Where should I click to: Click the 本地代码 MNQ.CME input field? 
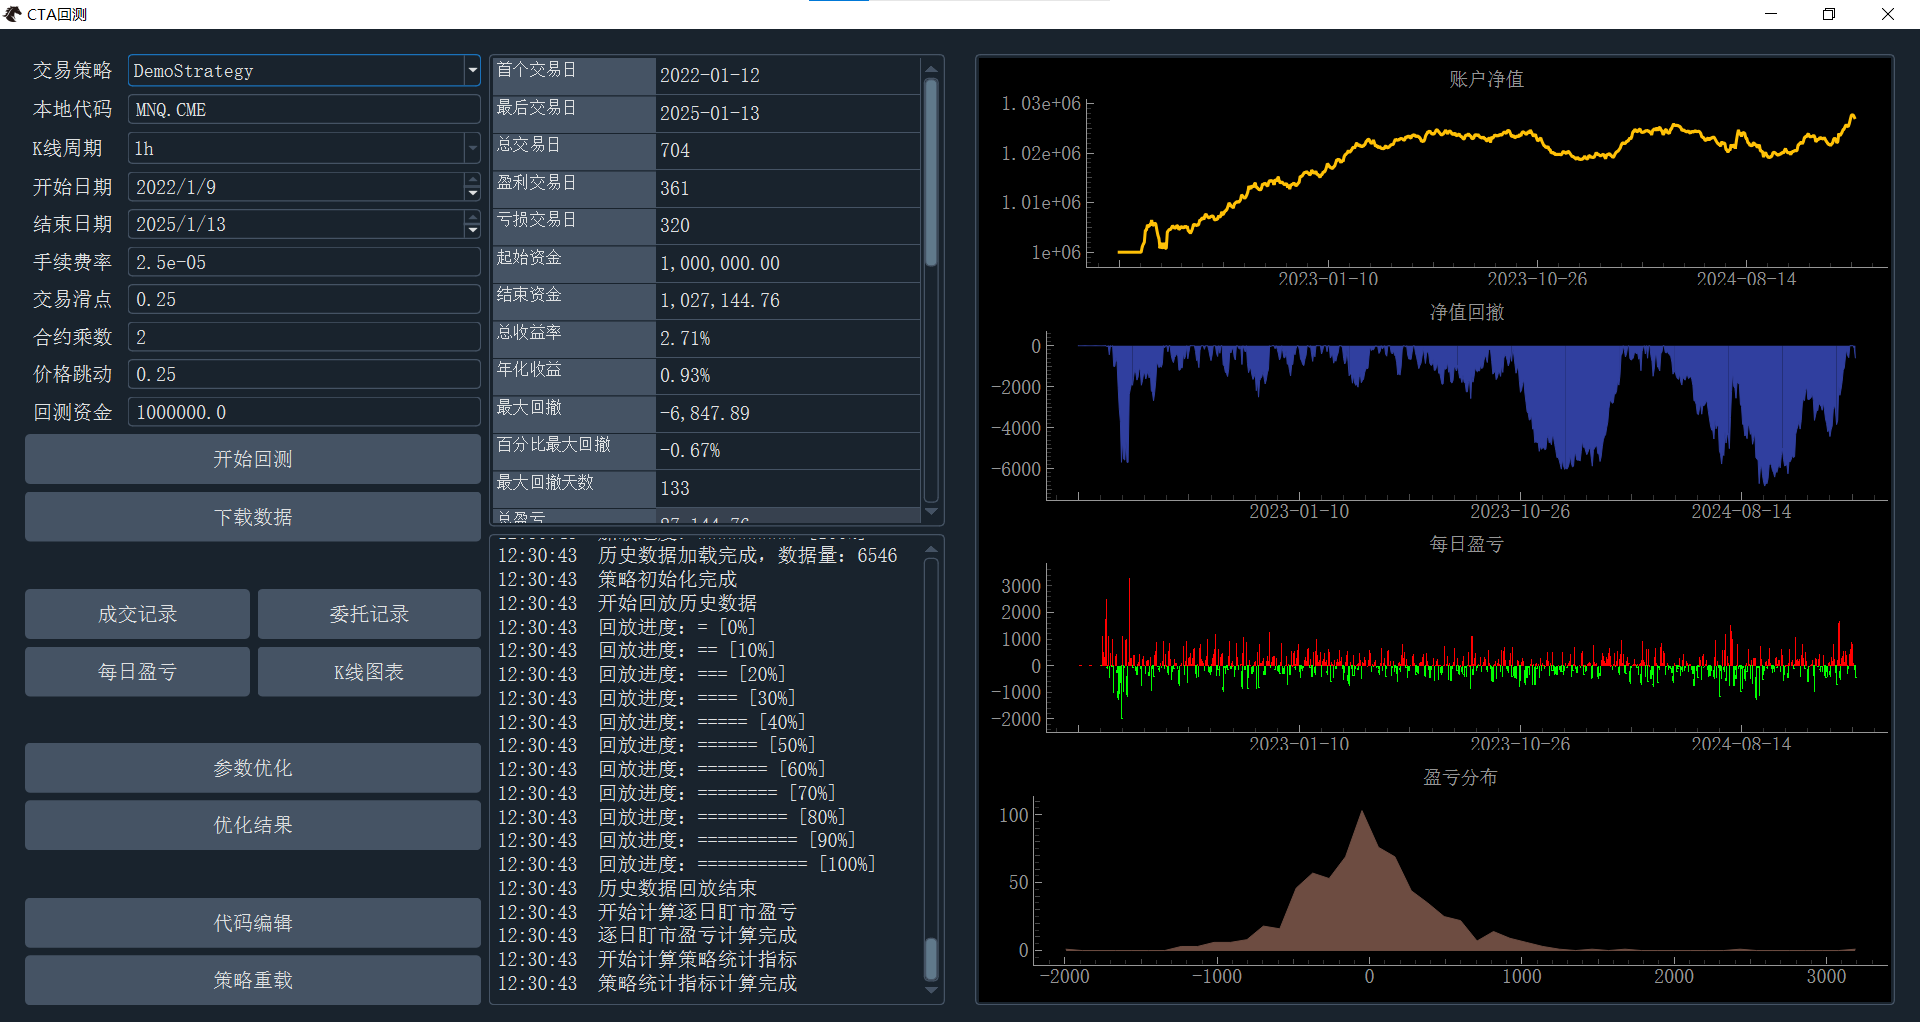304,110
